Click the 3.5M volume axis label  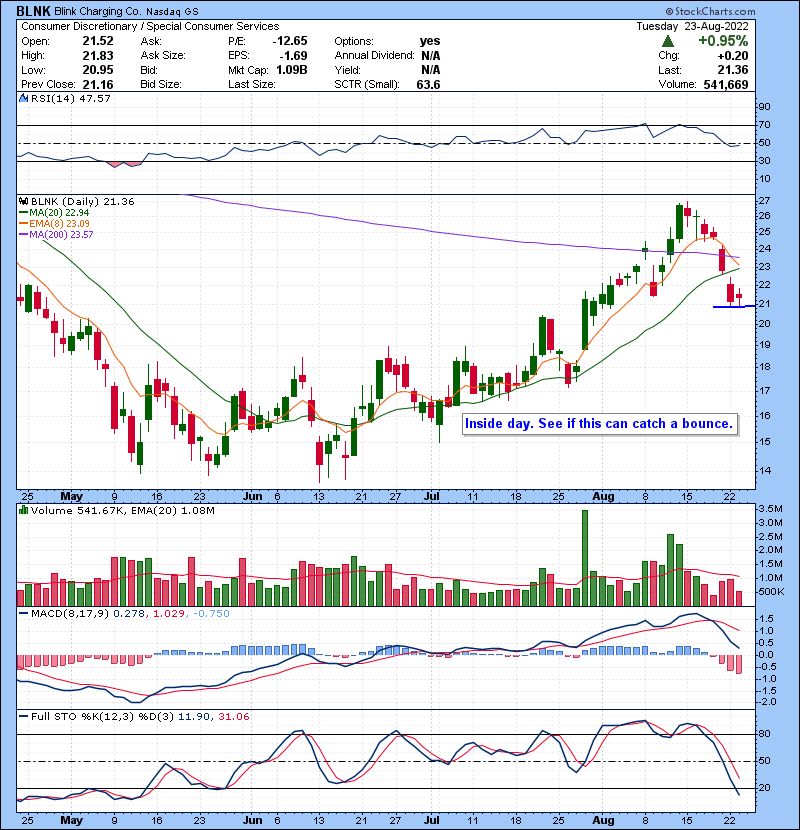770,509
